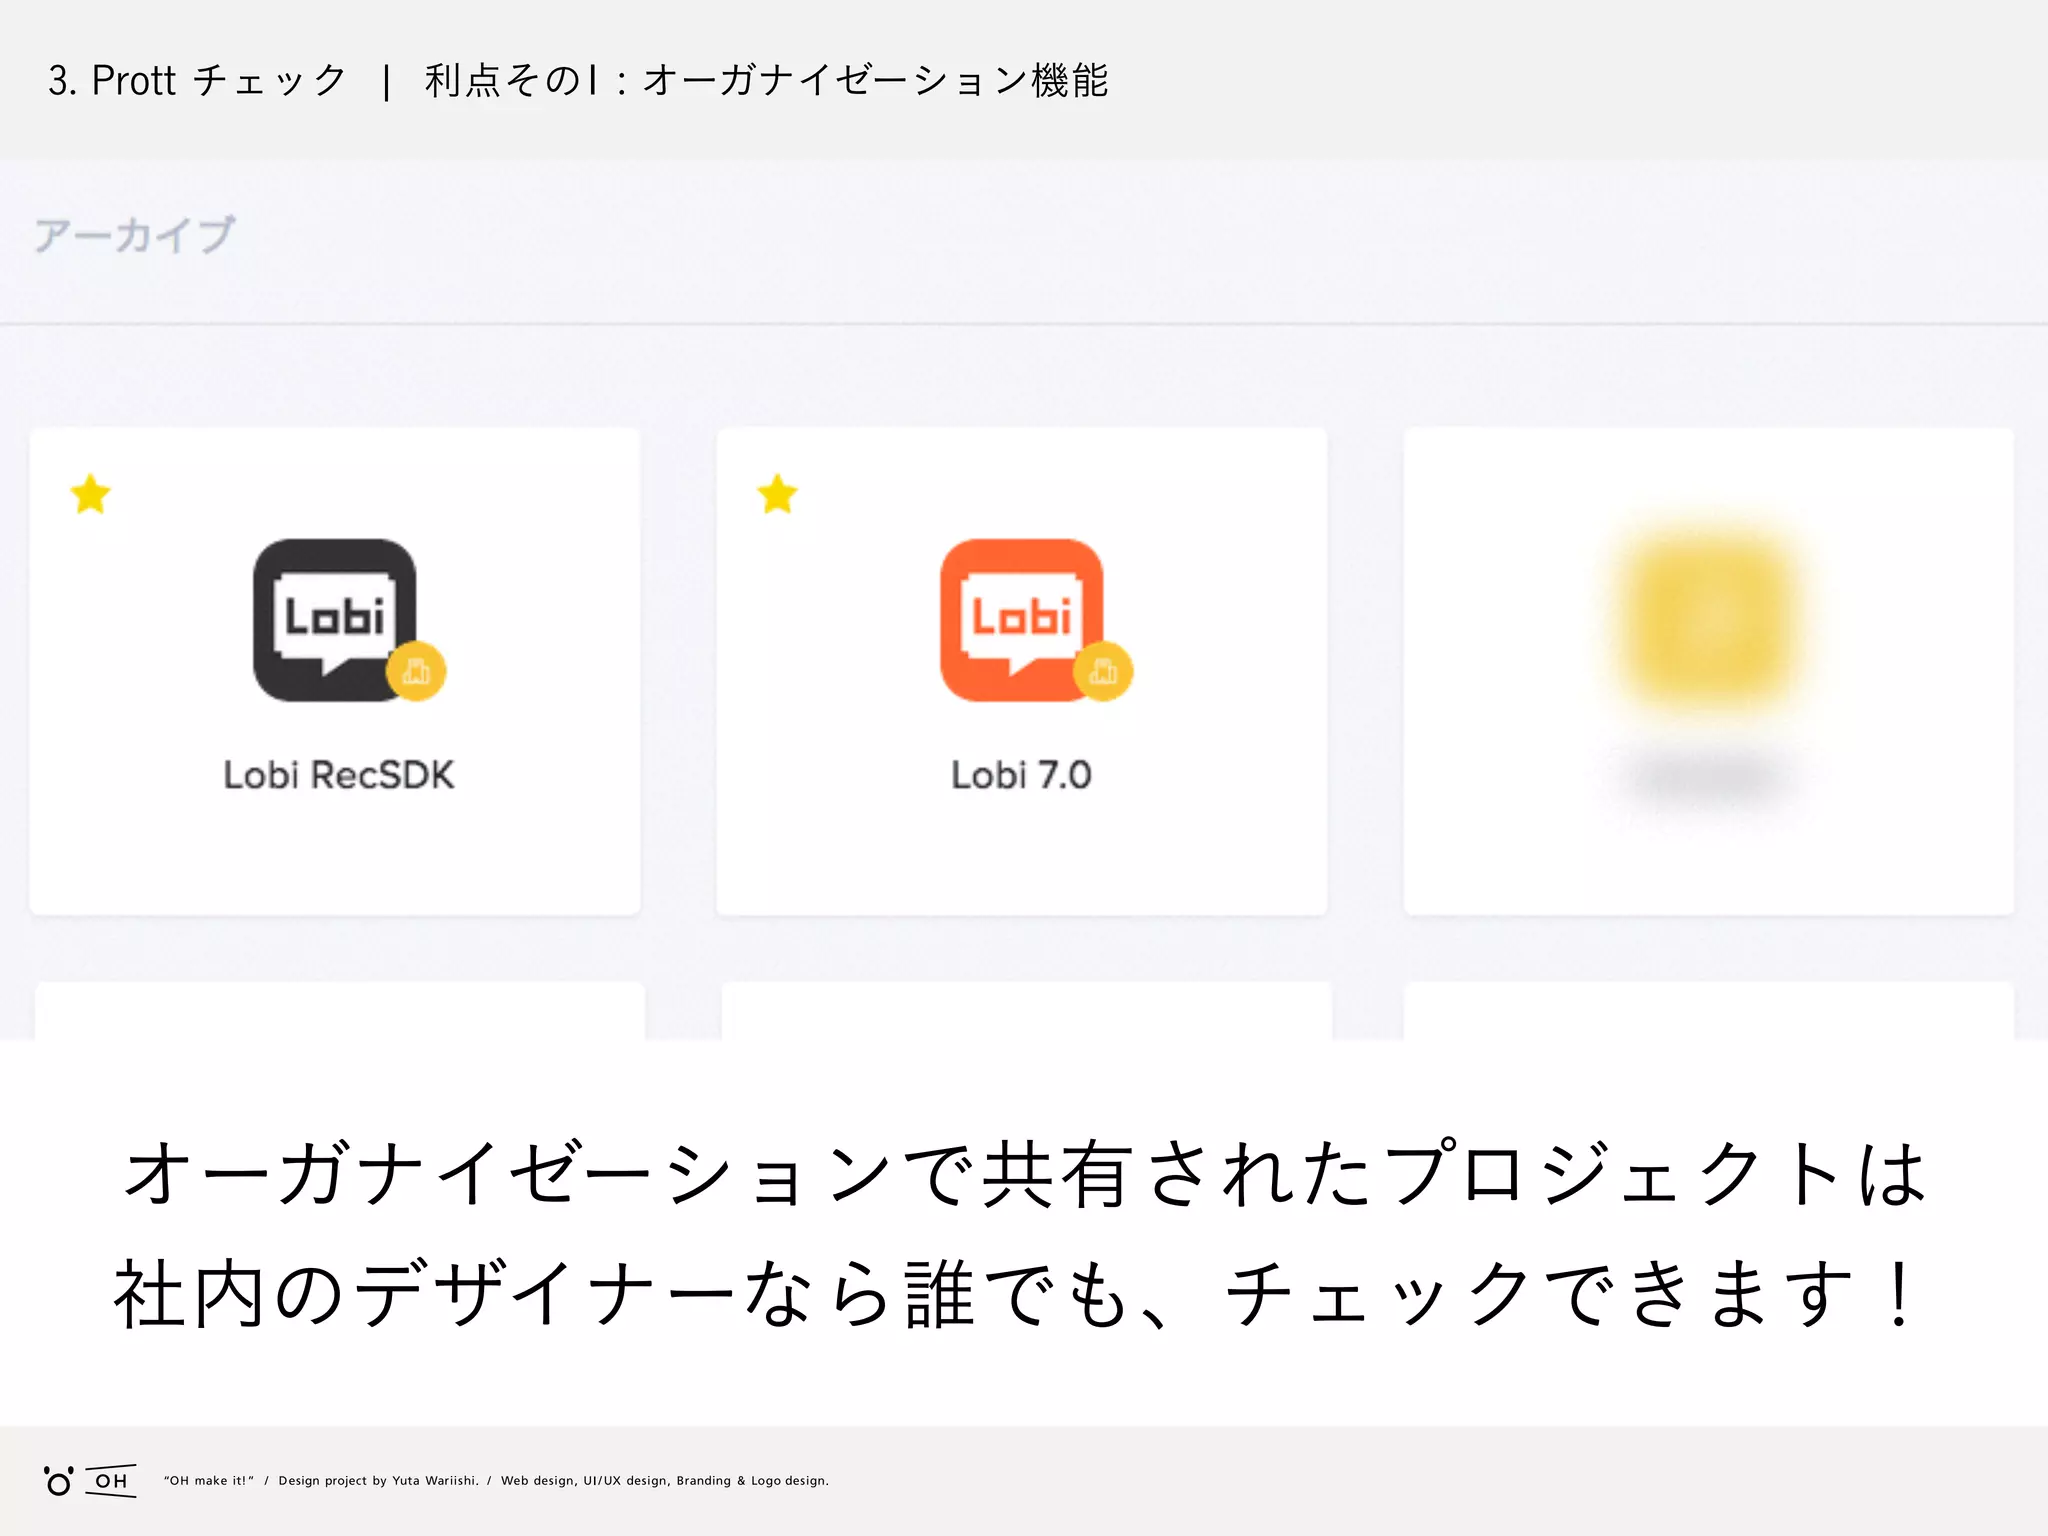Click the organization badge on Lobi RecSDK

[416, 671]
